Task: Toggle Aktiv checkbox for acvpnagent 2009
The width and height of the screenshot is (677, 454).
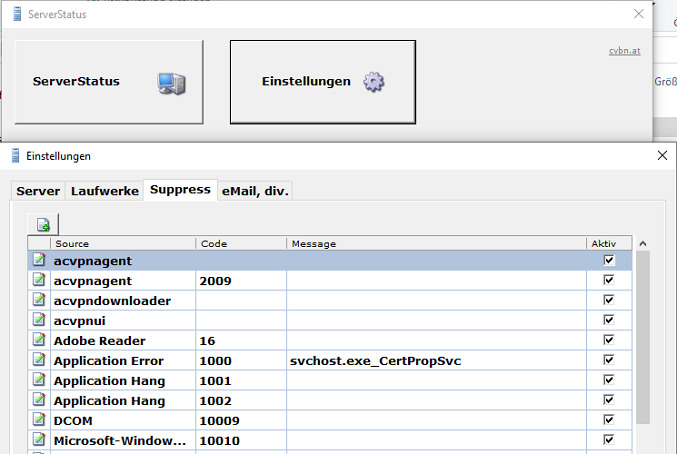Action: click(x=609, y=280)
